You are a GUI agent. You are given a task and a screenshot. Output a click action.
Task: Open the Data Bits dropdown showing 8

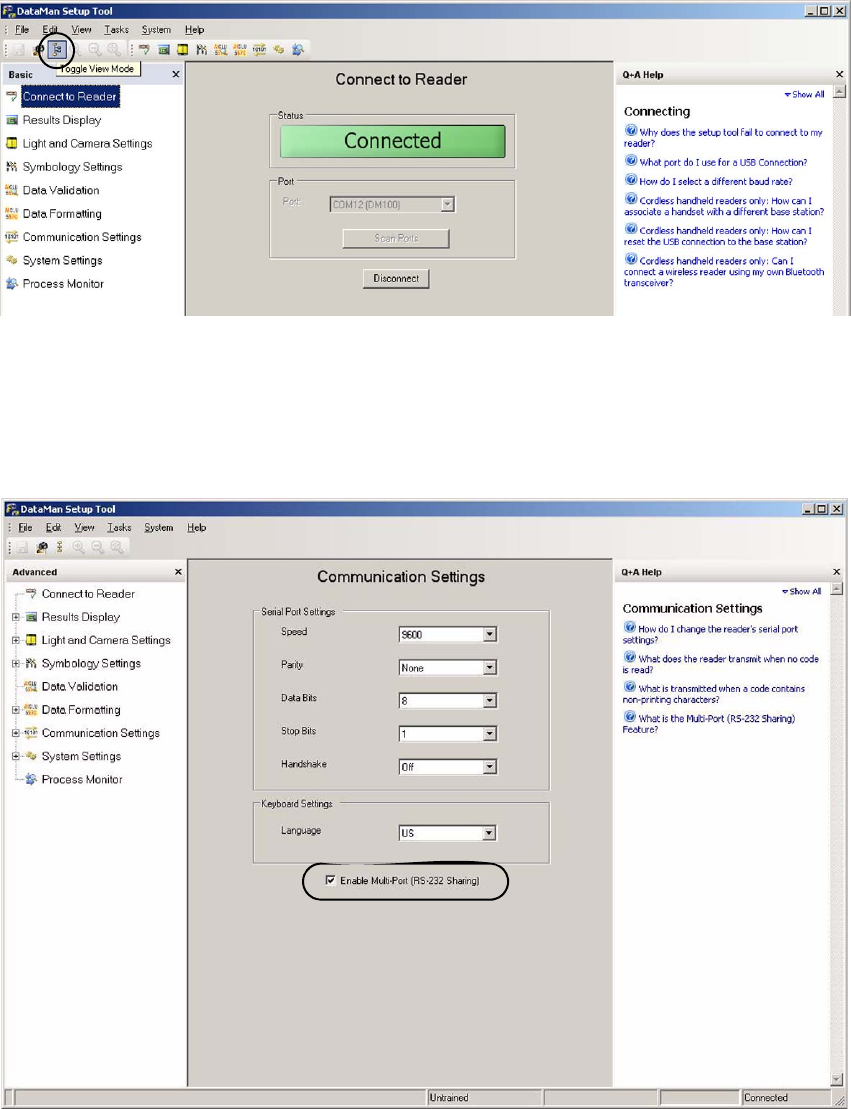pyautogui.click(x=490, y=701)
